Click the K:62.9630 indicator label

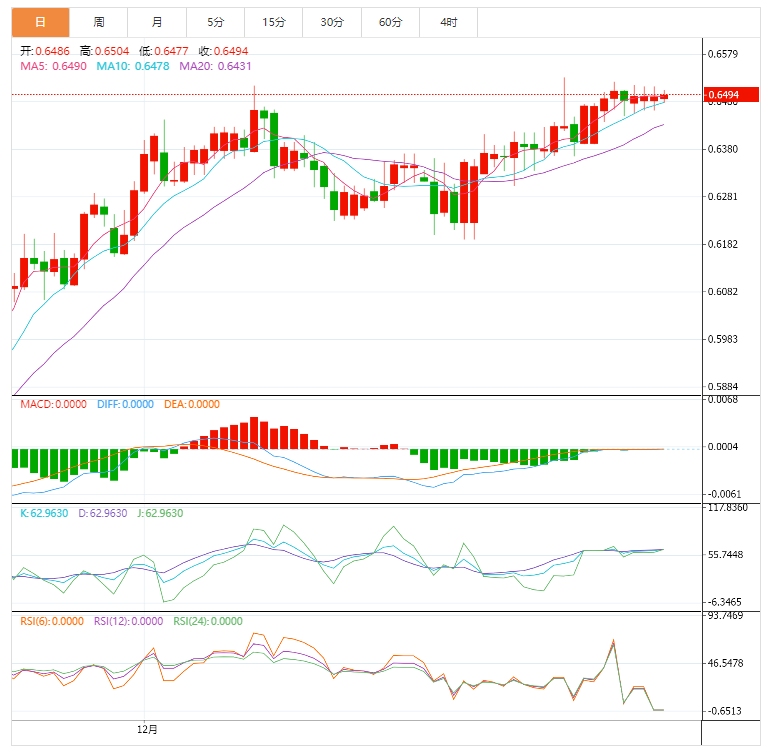[44, 513]
